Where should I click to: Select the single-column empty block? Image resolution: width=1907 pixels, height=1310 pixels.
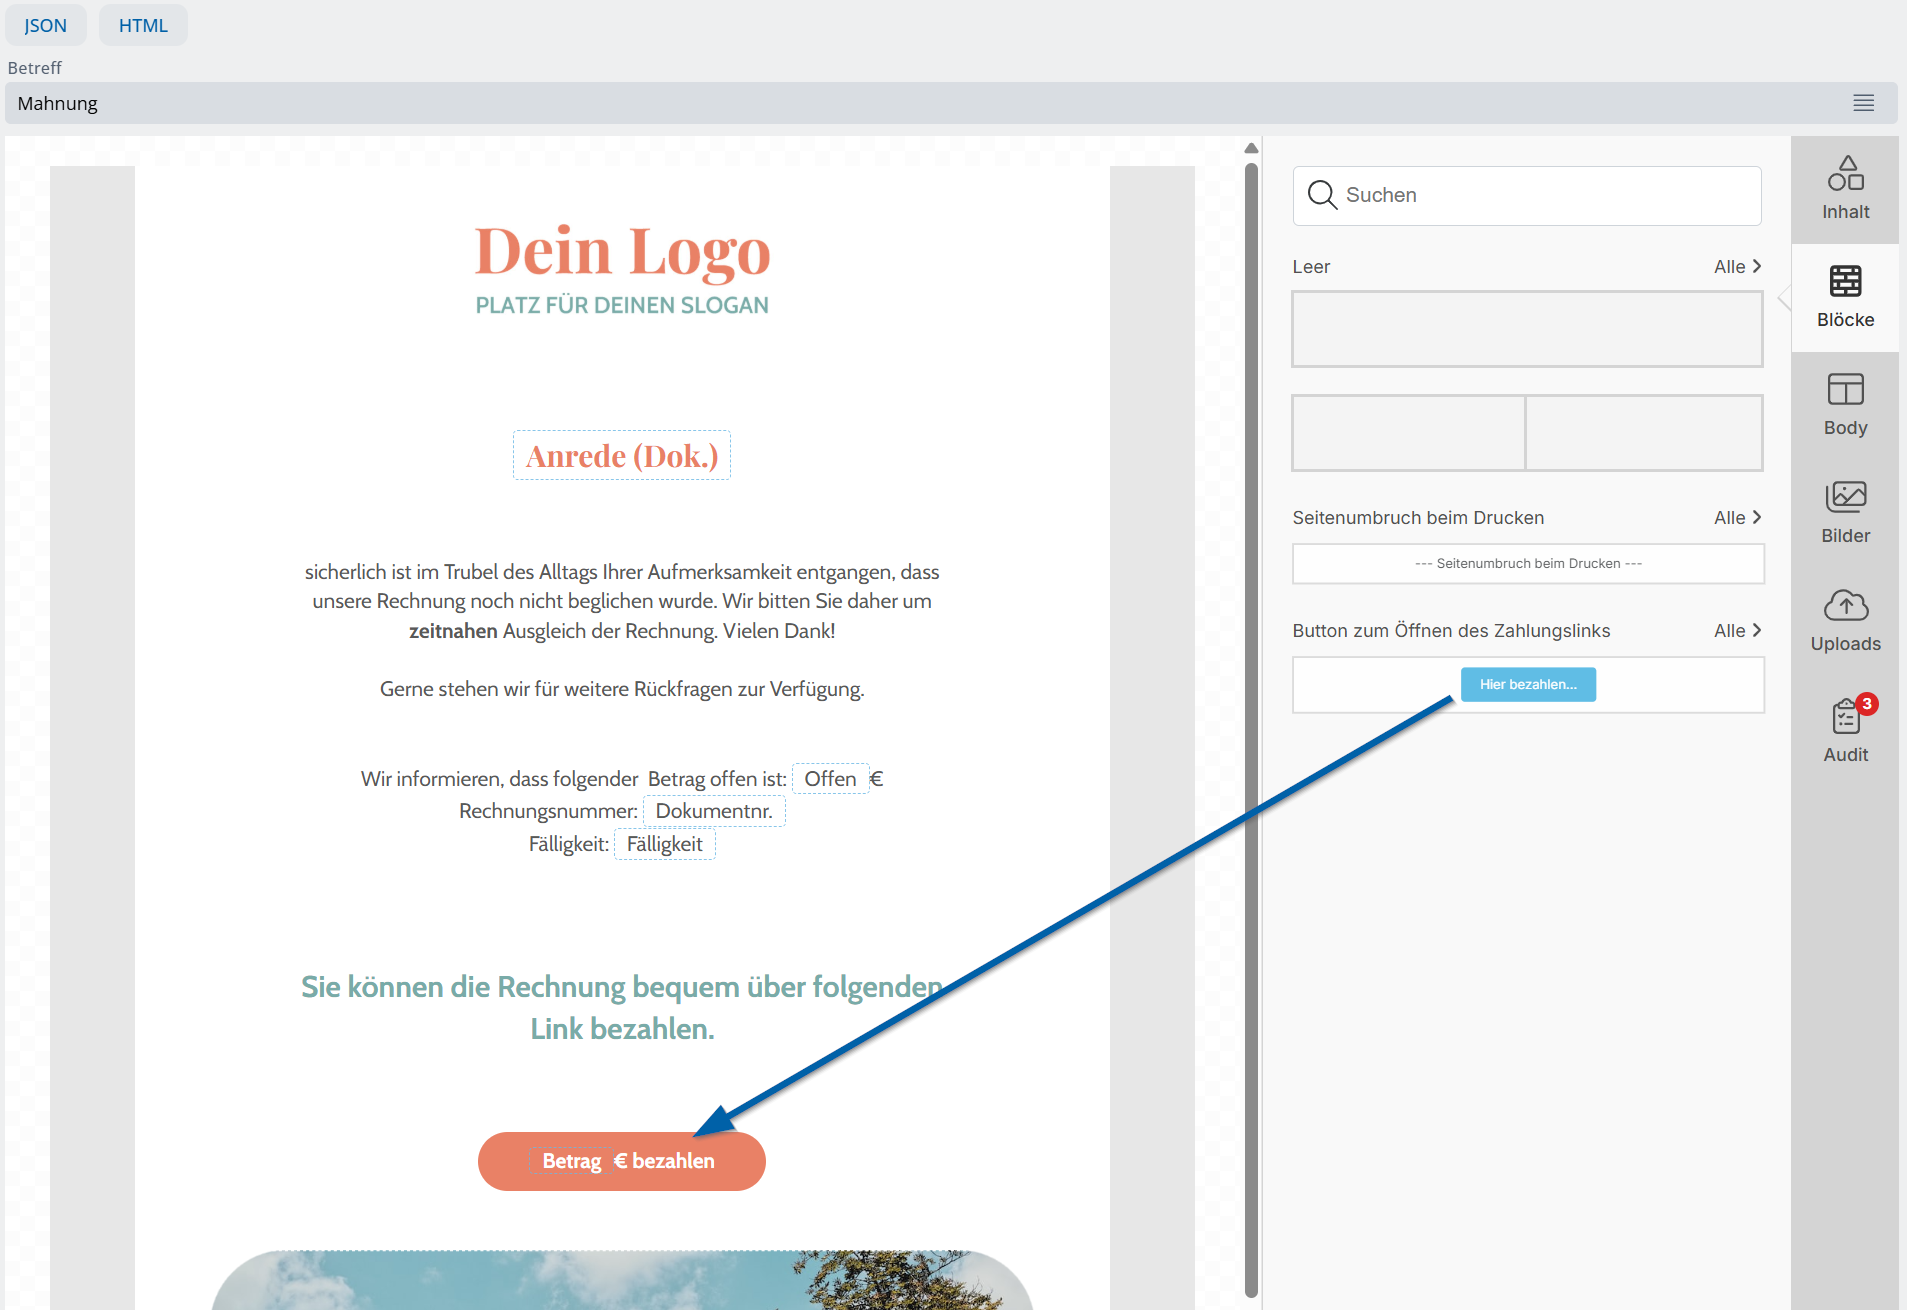pos(1527,329)
